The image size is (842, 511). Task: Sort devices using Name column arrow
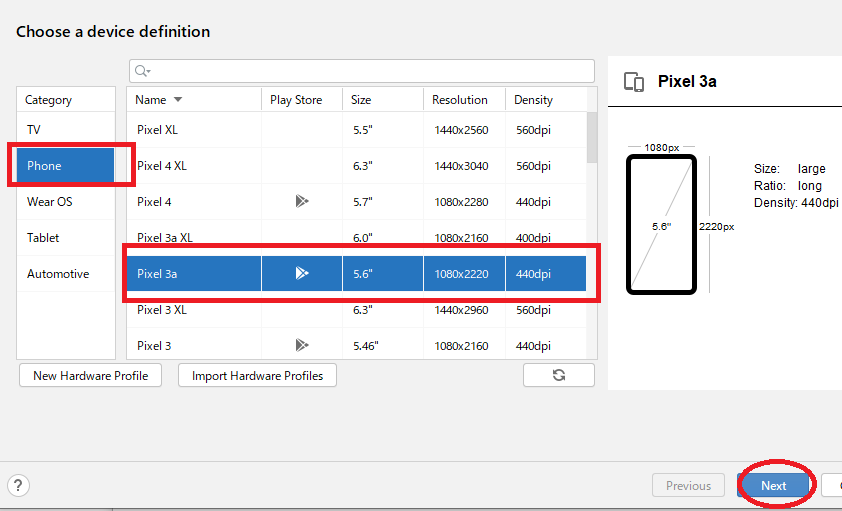tap(178, 99)
